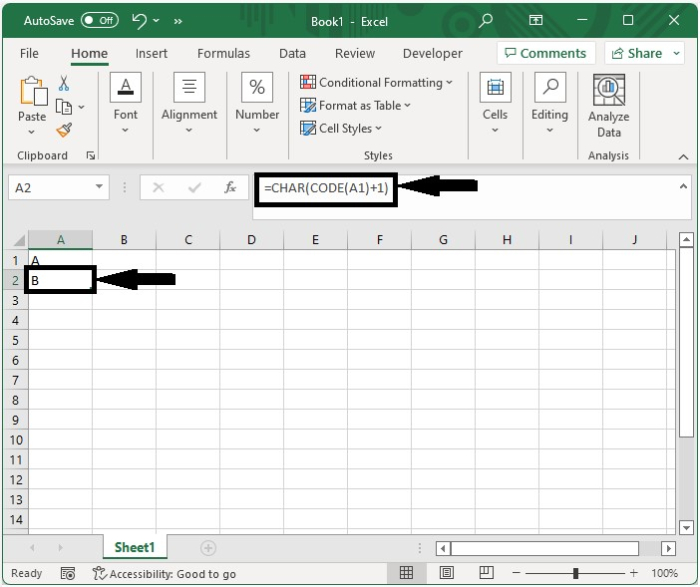Viewport: 700px width, 587px height.
Task: Click the Paste clipboard icon
Action: [32, 91]
